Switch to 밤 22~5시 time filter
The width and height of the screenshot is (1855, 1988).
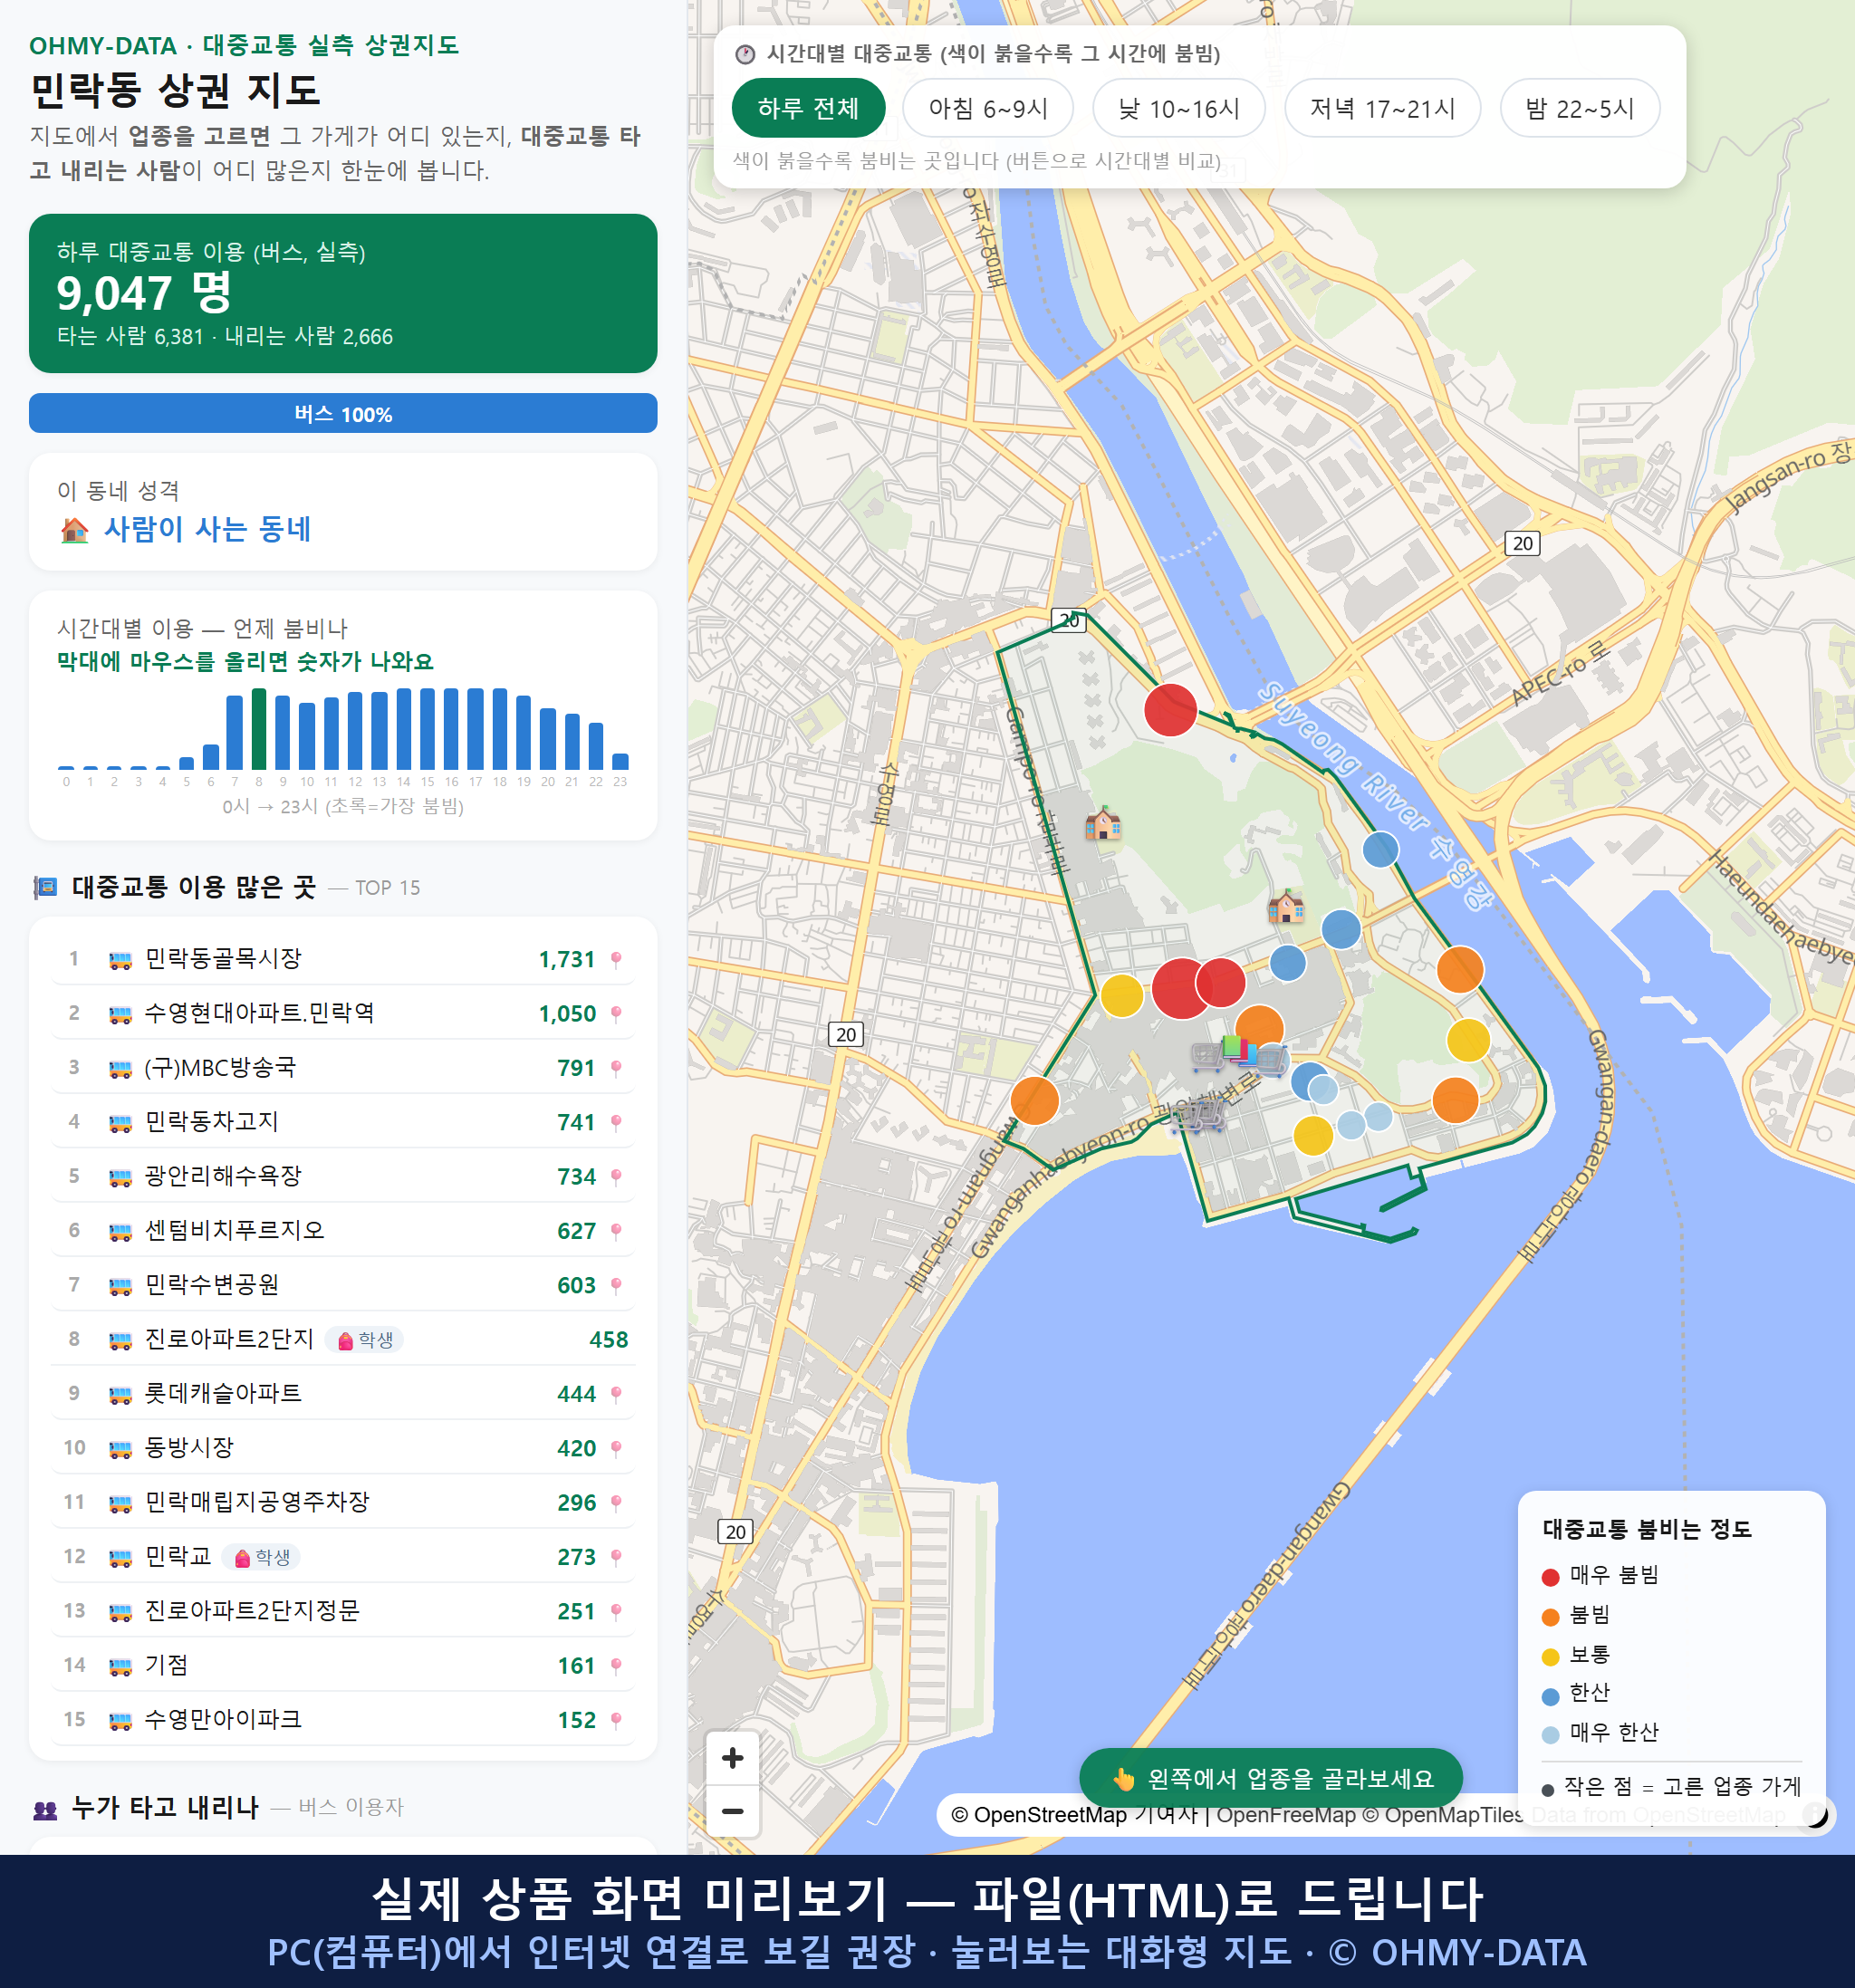point(1579,108)
